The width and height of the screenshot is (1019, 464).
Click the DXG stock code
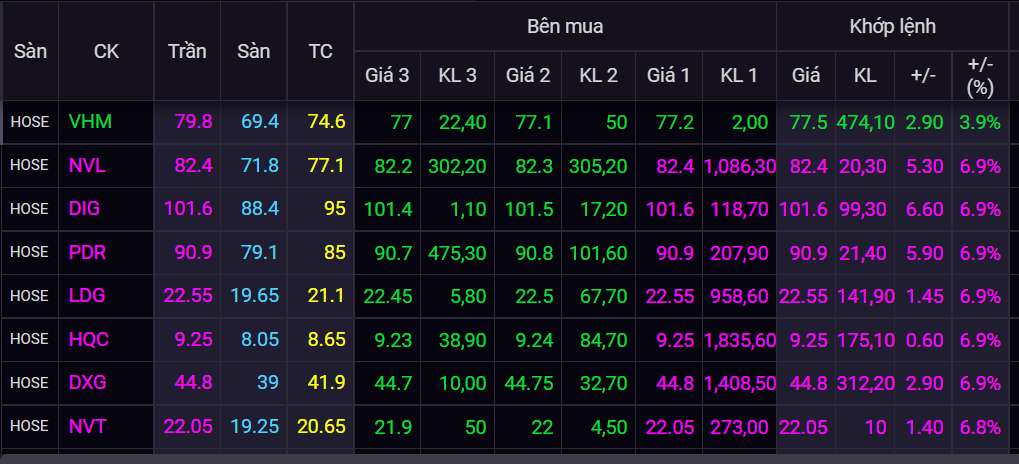(89, 382)
